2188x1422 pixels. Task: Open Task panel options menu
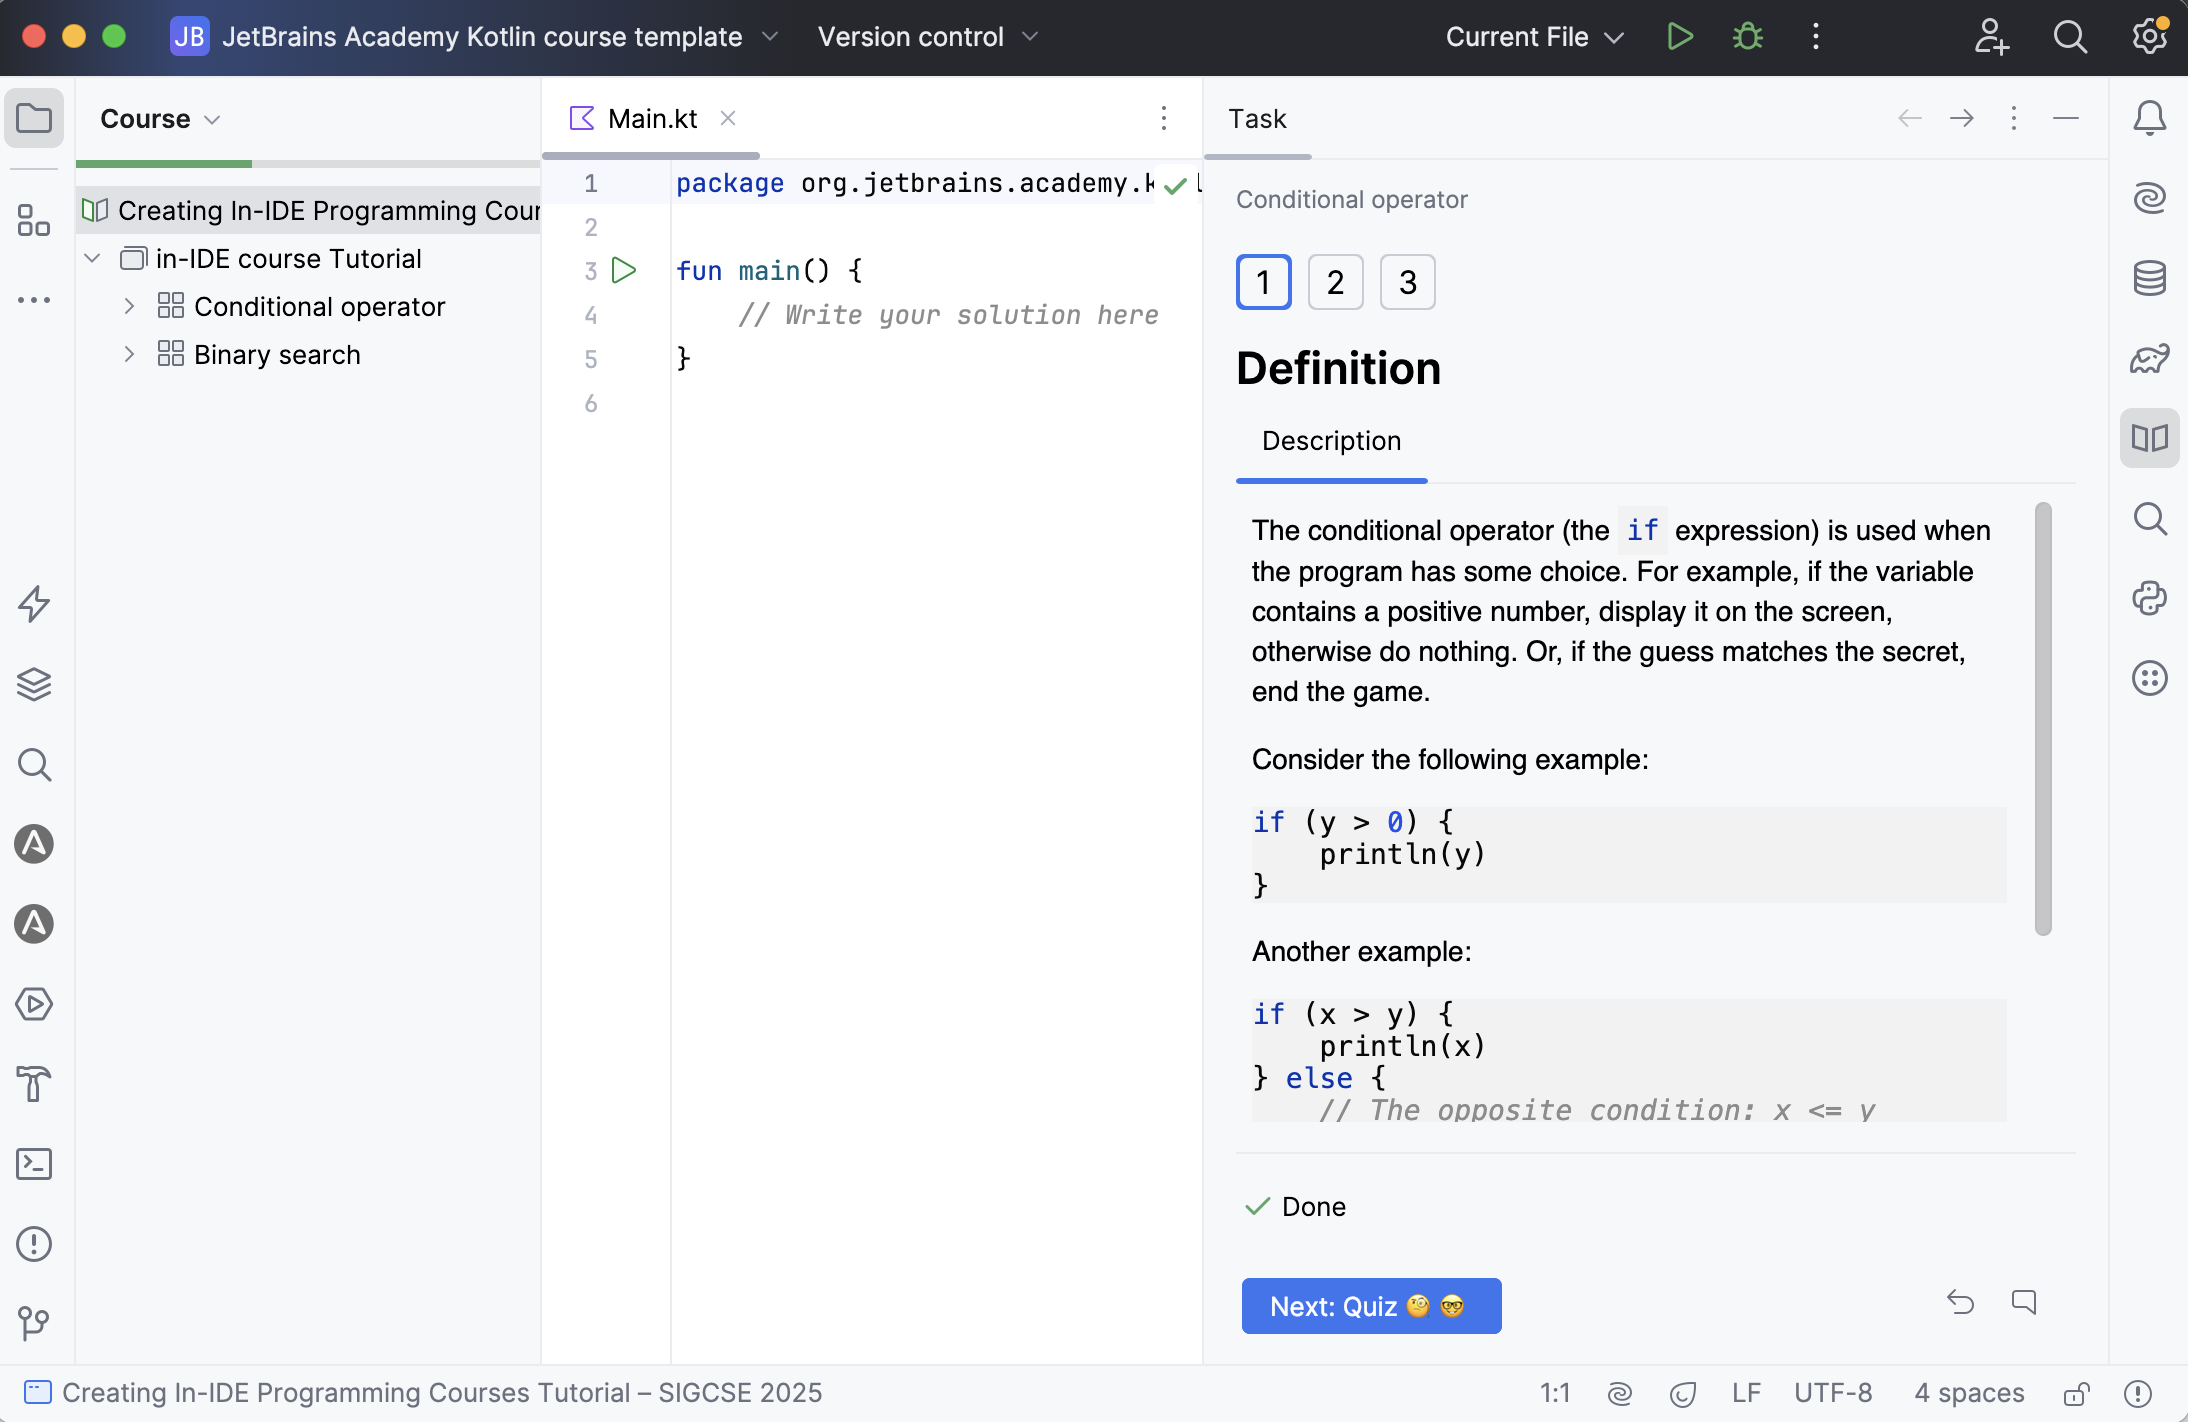pos(2014,118)
